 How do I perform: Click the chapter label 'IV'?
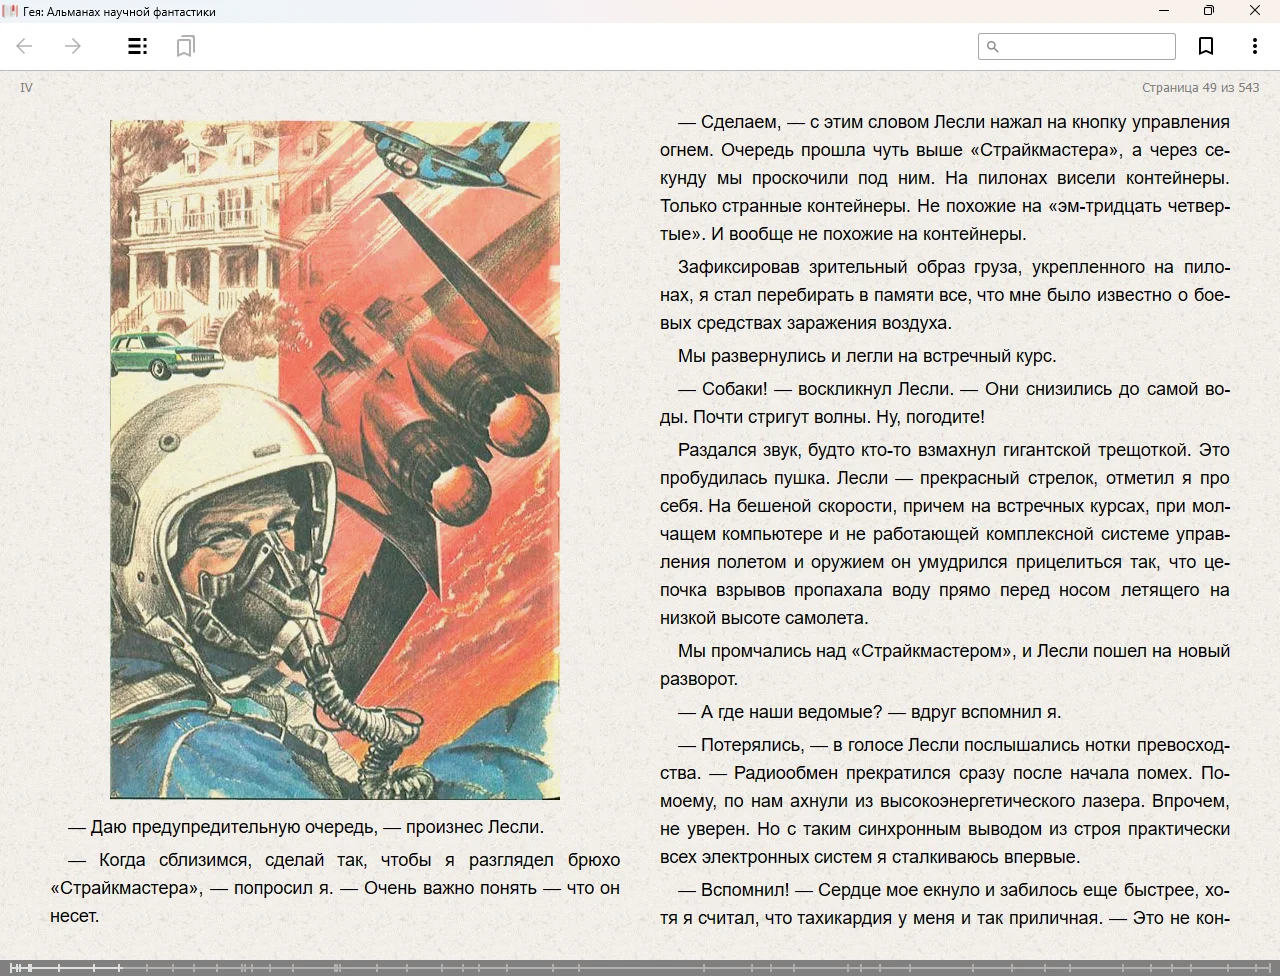tap(26, 88)
